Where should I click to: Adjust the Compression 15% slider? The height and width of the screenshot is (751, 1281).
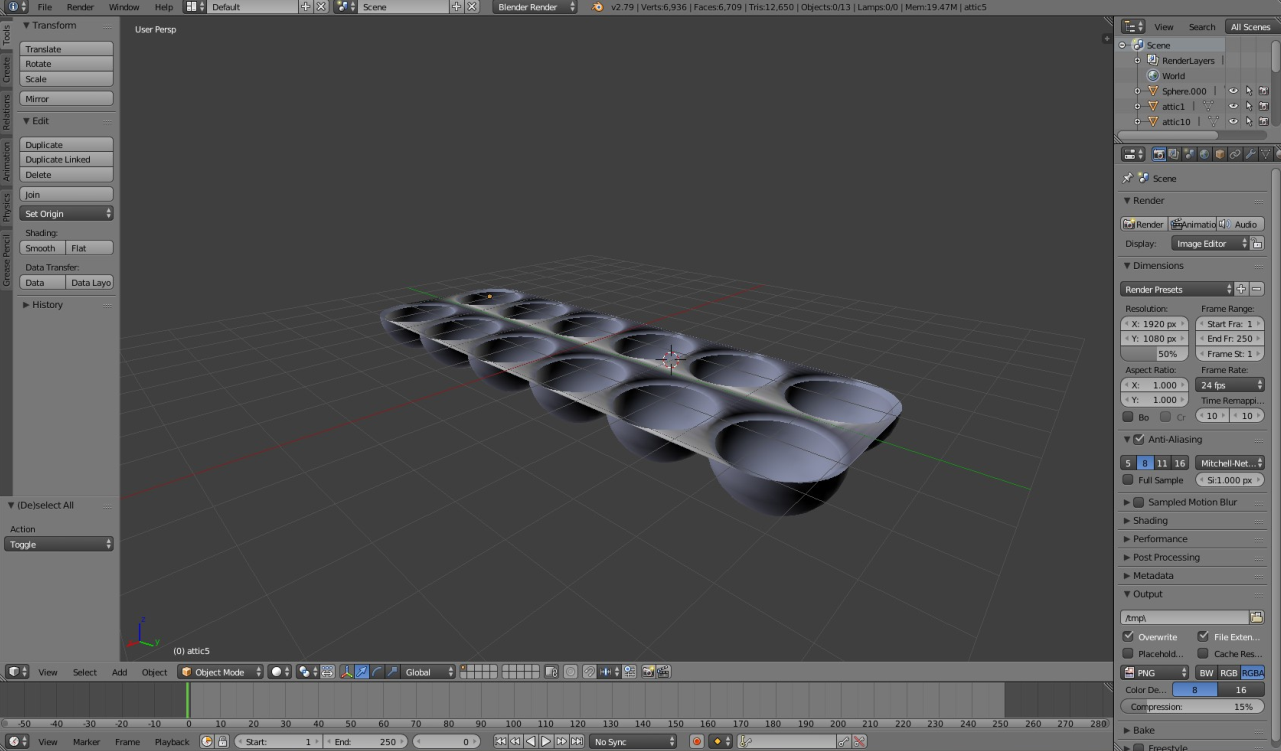pos(1193,707)
